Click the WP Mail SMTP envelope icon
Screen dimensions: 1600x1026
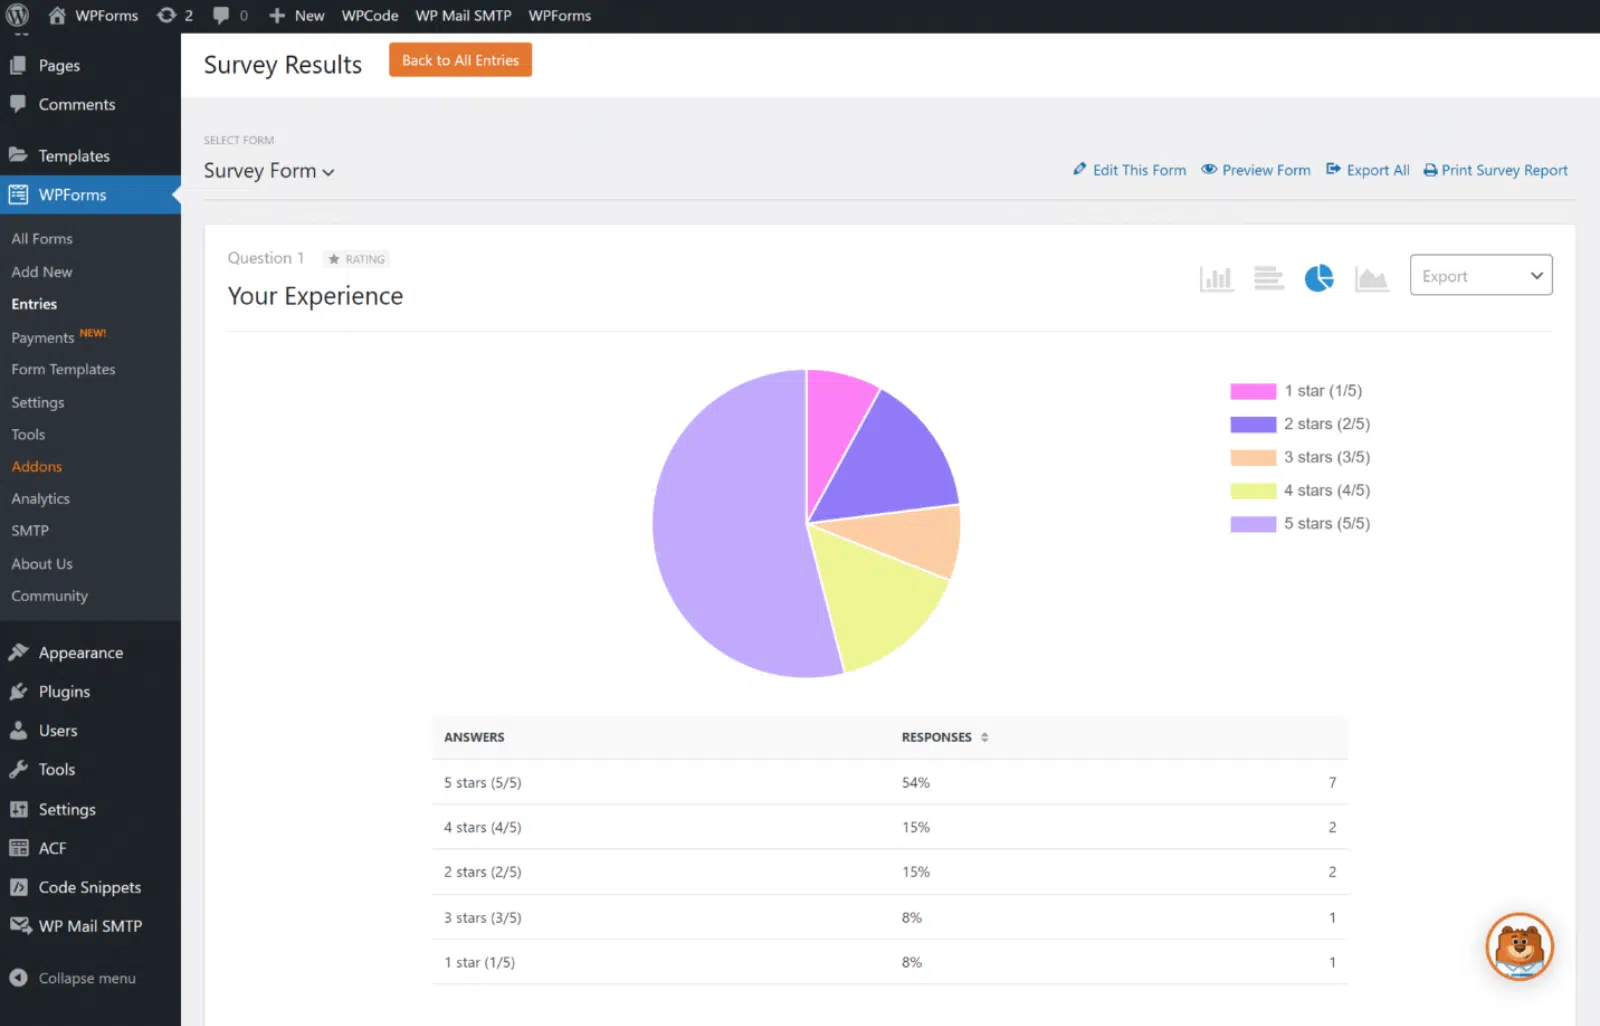pyautogui.click(x=20, y=925)
